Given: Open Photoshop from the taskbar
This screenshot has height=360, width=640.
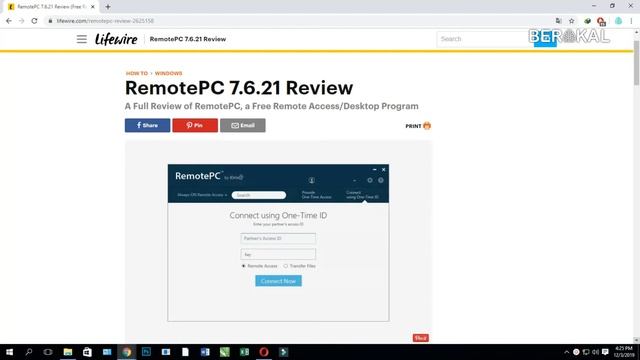Looking at the screenshot, I should (x=146, y=352).
